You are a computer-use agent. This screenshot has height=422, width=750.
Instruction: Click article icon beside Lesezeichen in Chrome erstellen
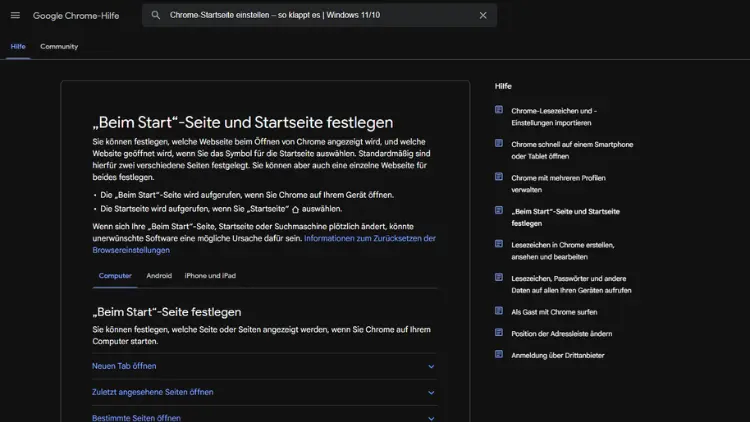click(499, 244)
